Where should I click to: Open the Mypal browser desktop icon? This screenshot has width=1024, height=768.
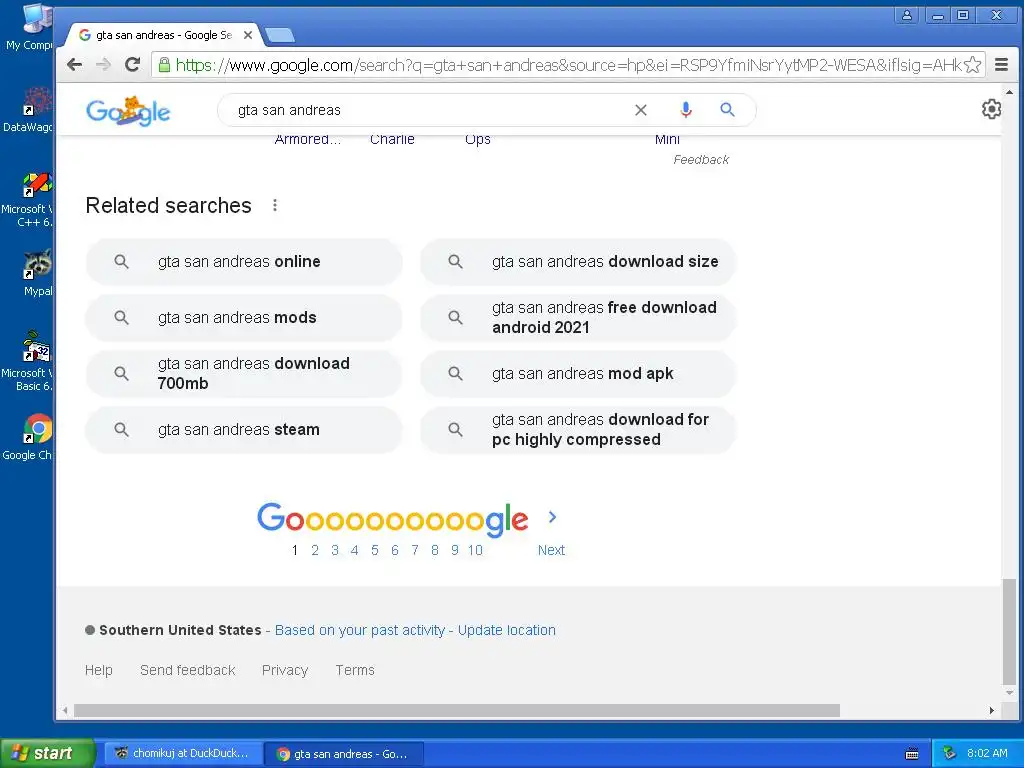36,274
